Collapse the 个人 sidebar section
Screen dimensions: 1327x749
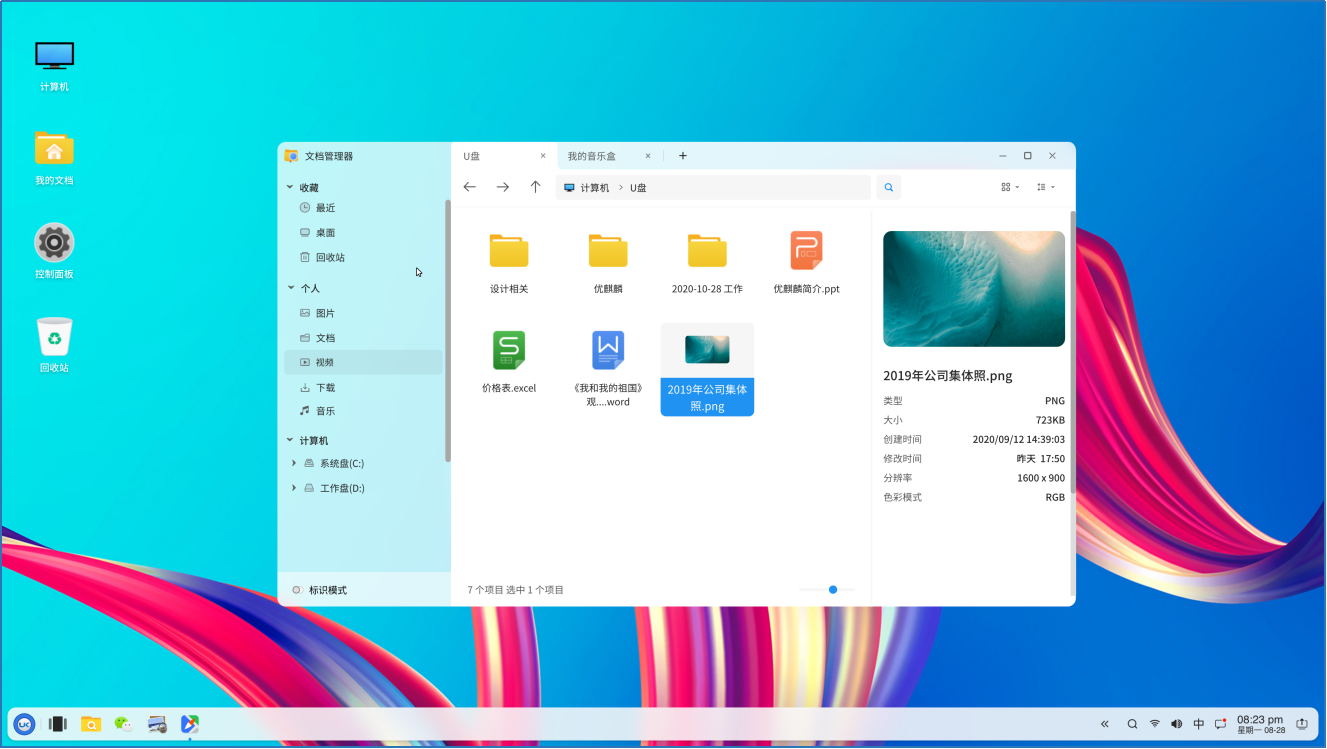(289, 287)
